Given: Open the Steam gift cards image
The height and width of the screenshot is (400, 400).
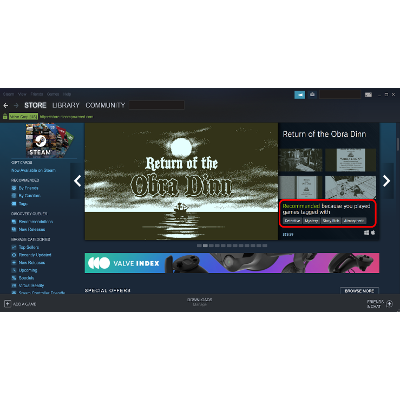Looking at the screenshot, I should (x=50, y=140).
